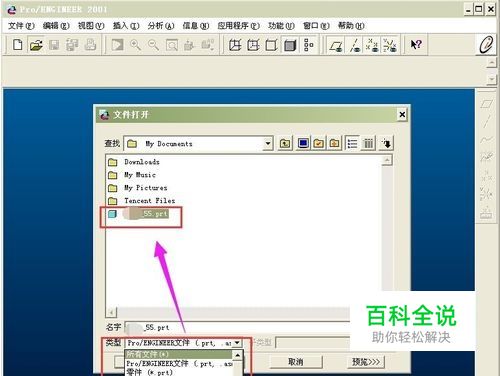Open the 信息 (N) menu
The height and width of the screenshot is (376, 500).
[x=196, y=26]
